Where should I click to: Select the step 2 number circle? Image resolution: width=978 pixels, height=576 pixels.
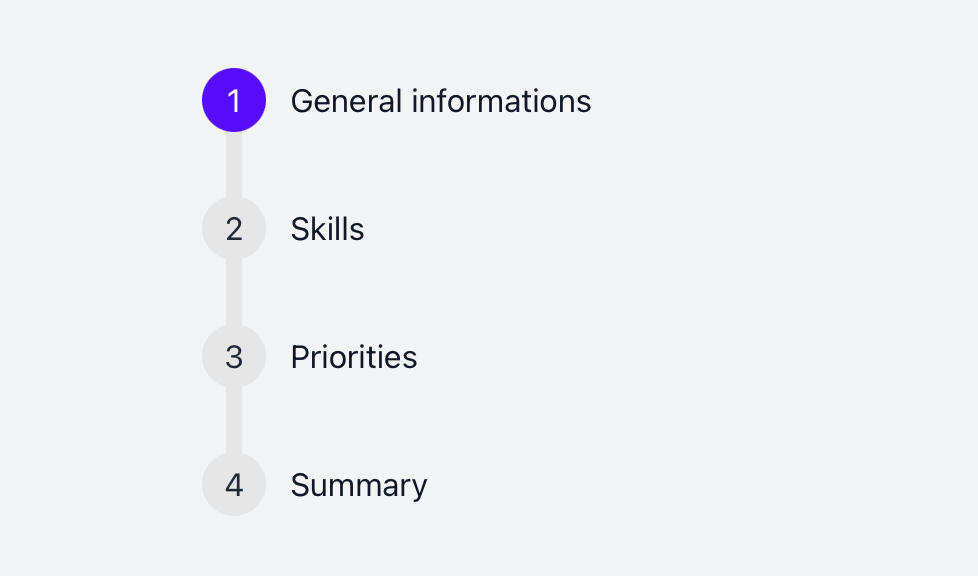pyautogui.click(x=234, y=229)
